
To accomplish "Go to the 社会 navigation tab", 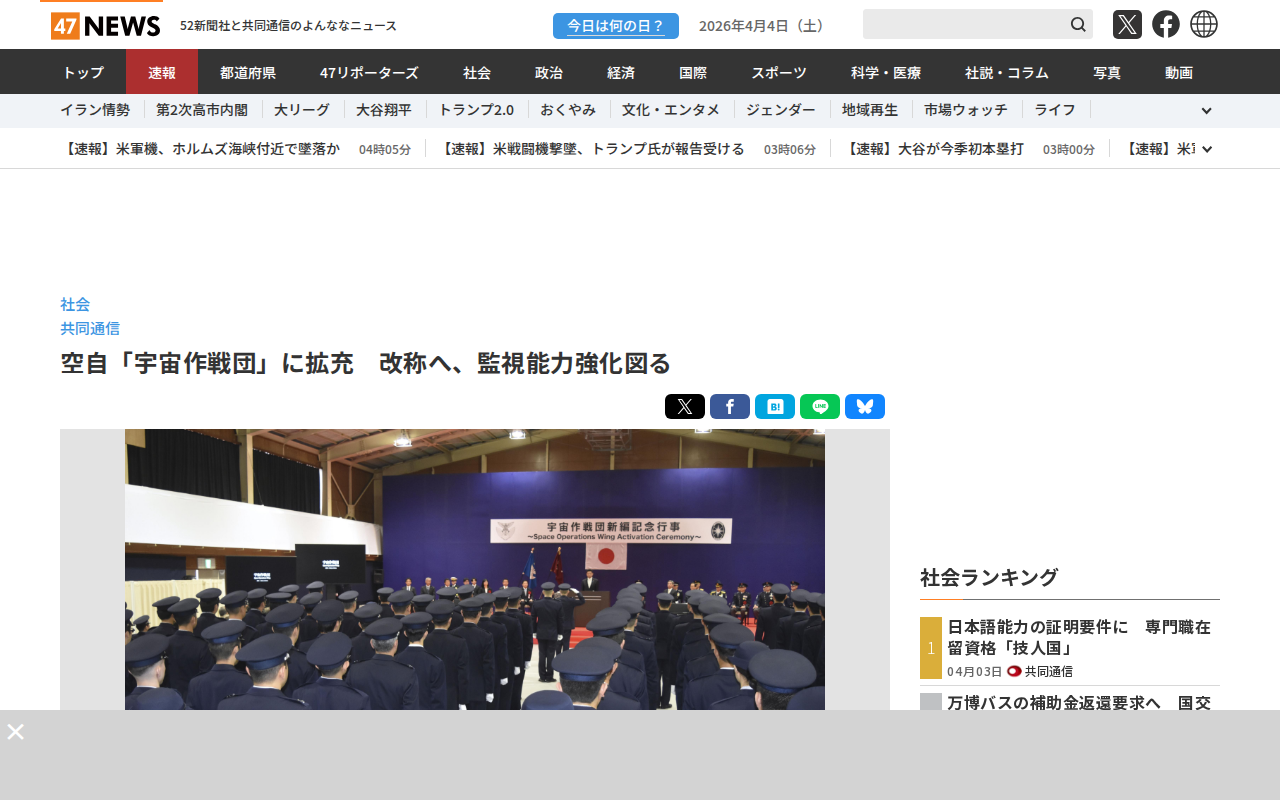I will 477,72.
